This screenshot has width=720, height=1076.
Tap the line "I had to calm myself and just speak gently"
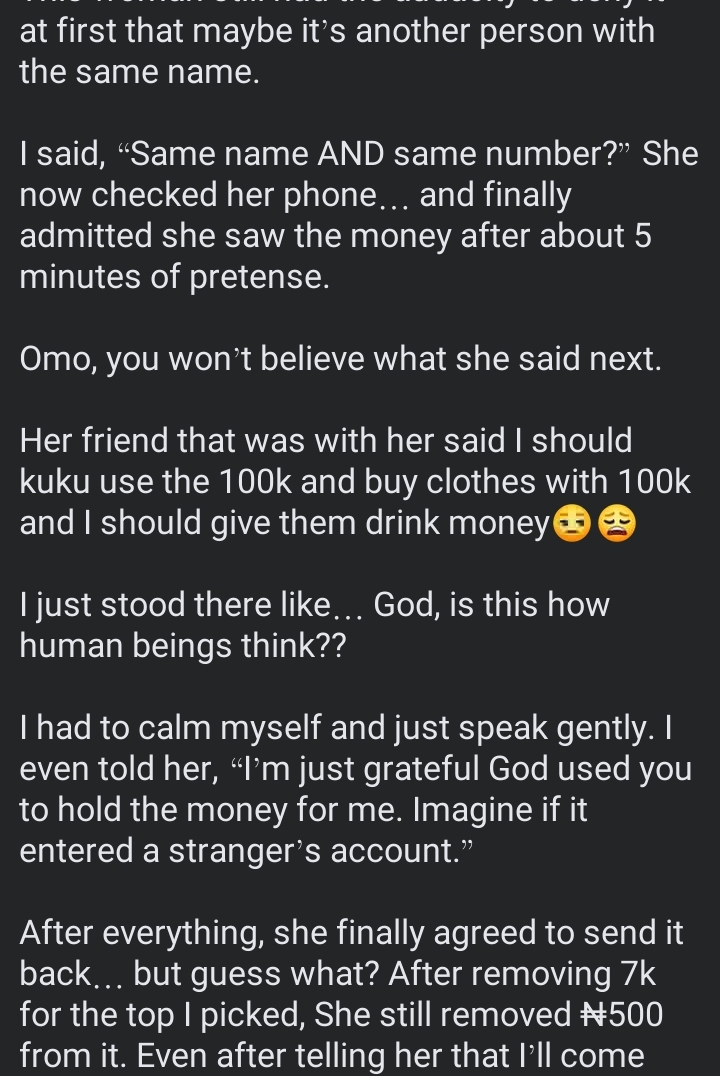[346, 728]
